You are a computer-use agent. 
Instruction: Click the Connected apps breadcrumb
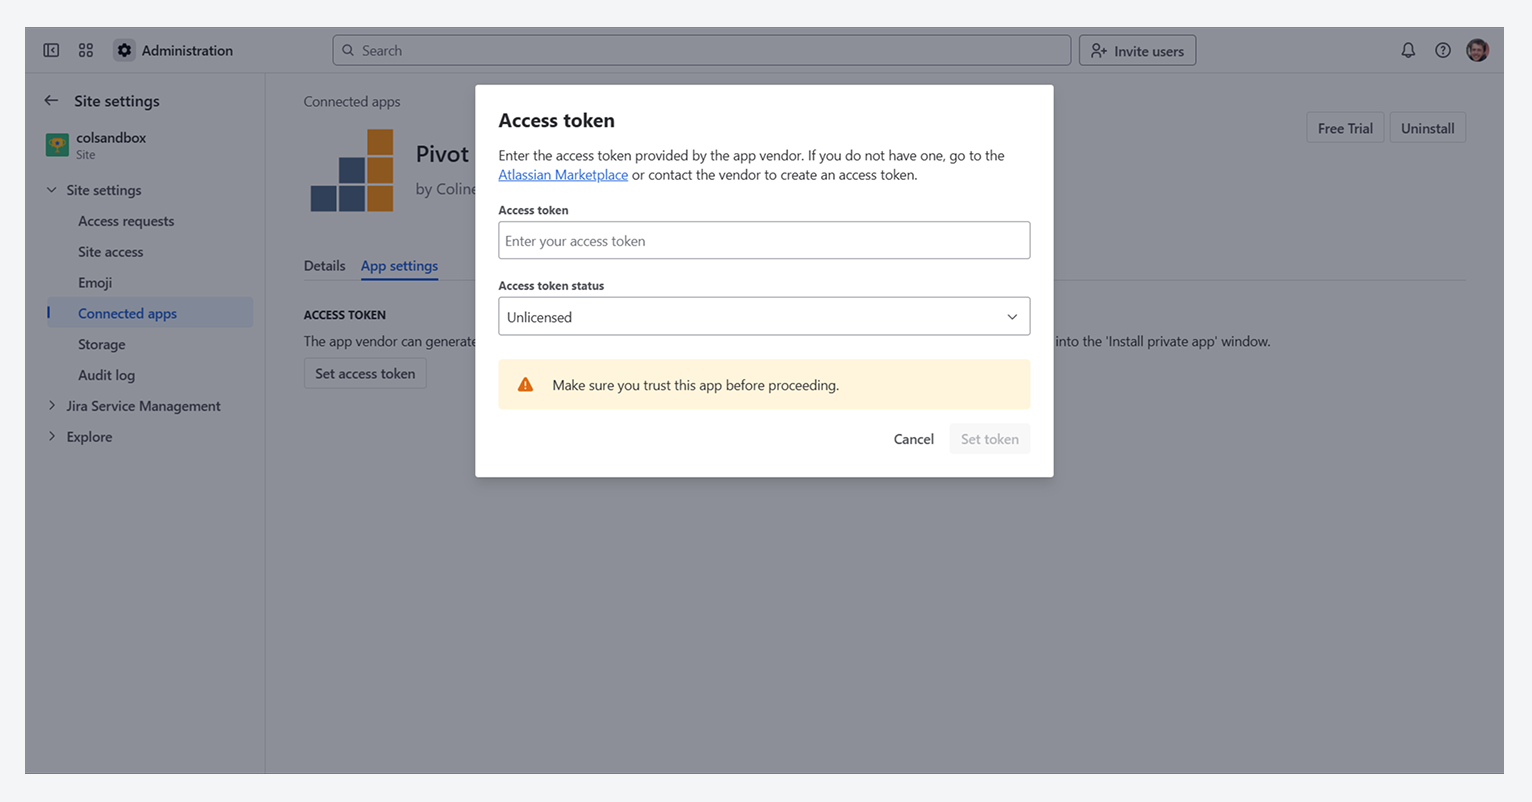coord(352,102)
